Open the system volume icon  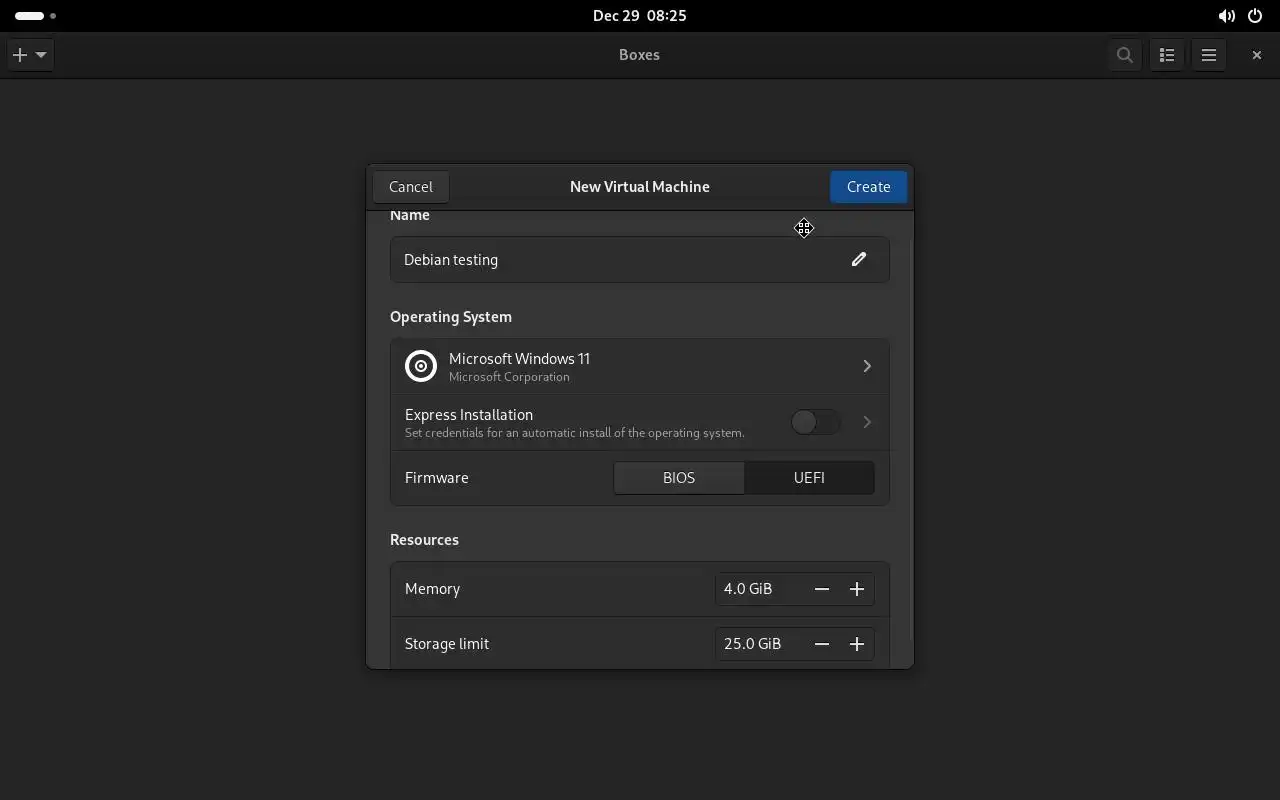[1226, 16]
